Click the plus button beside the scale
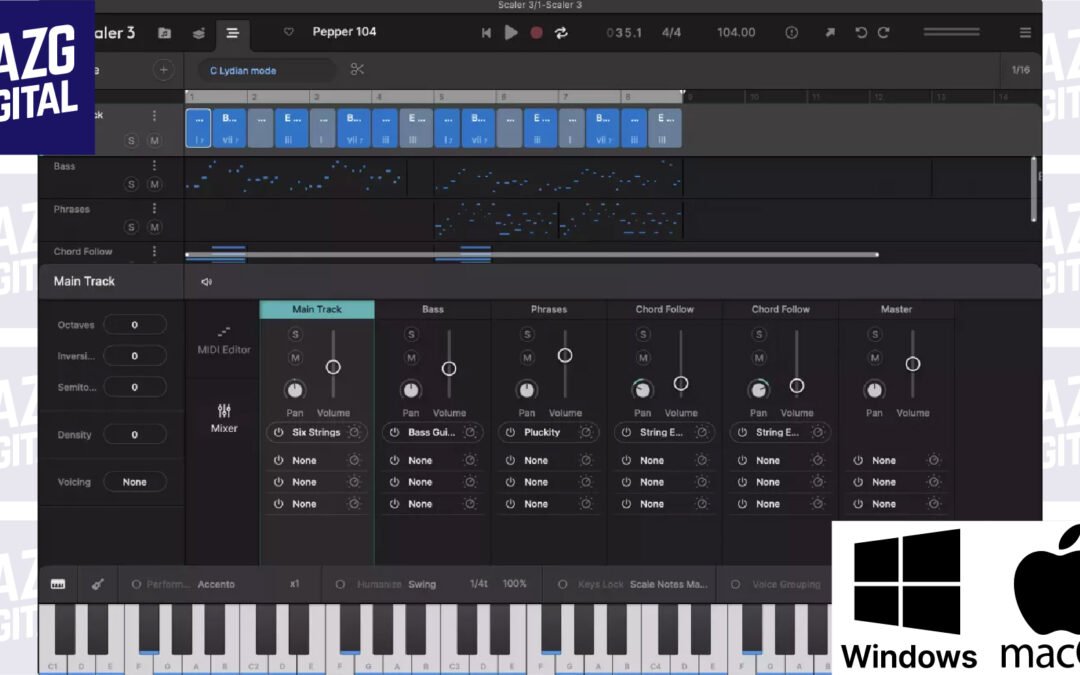The width and height of the screenshot is (1080, 675). (163, 70)
